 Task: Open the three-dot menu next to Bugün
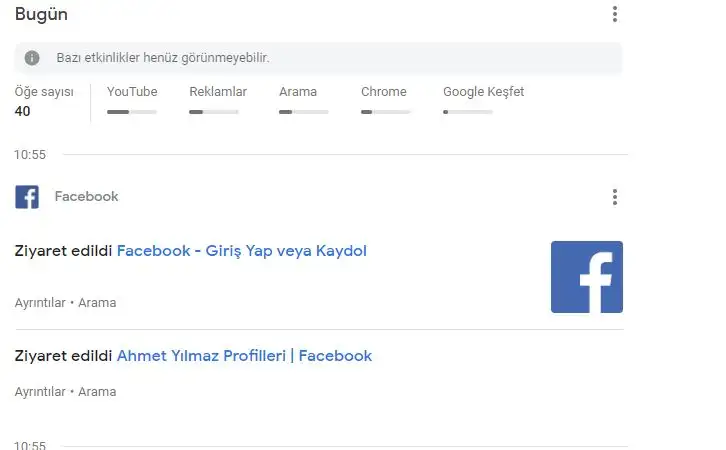614,14
